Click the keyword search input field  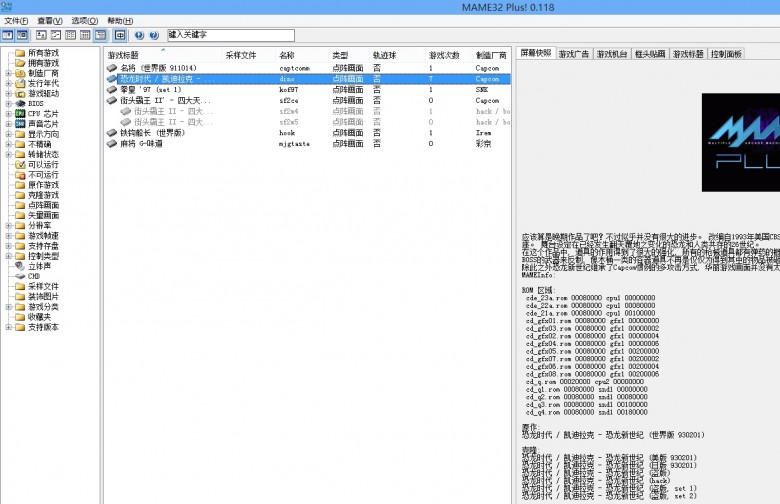coord(231,35)
